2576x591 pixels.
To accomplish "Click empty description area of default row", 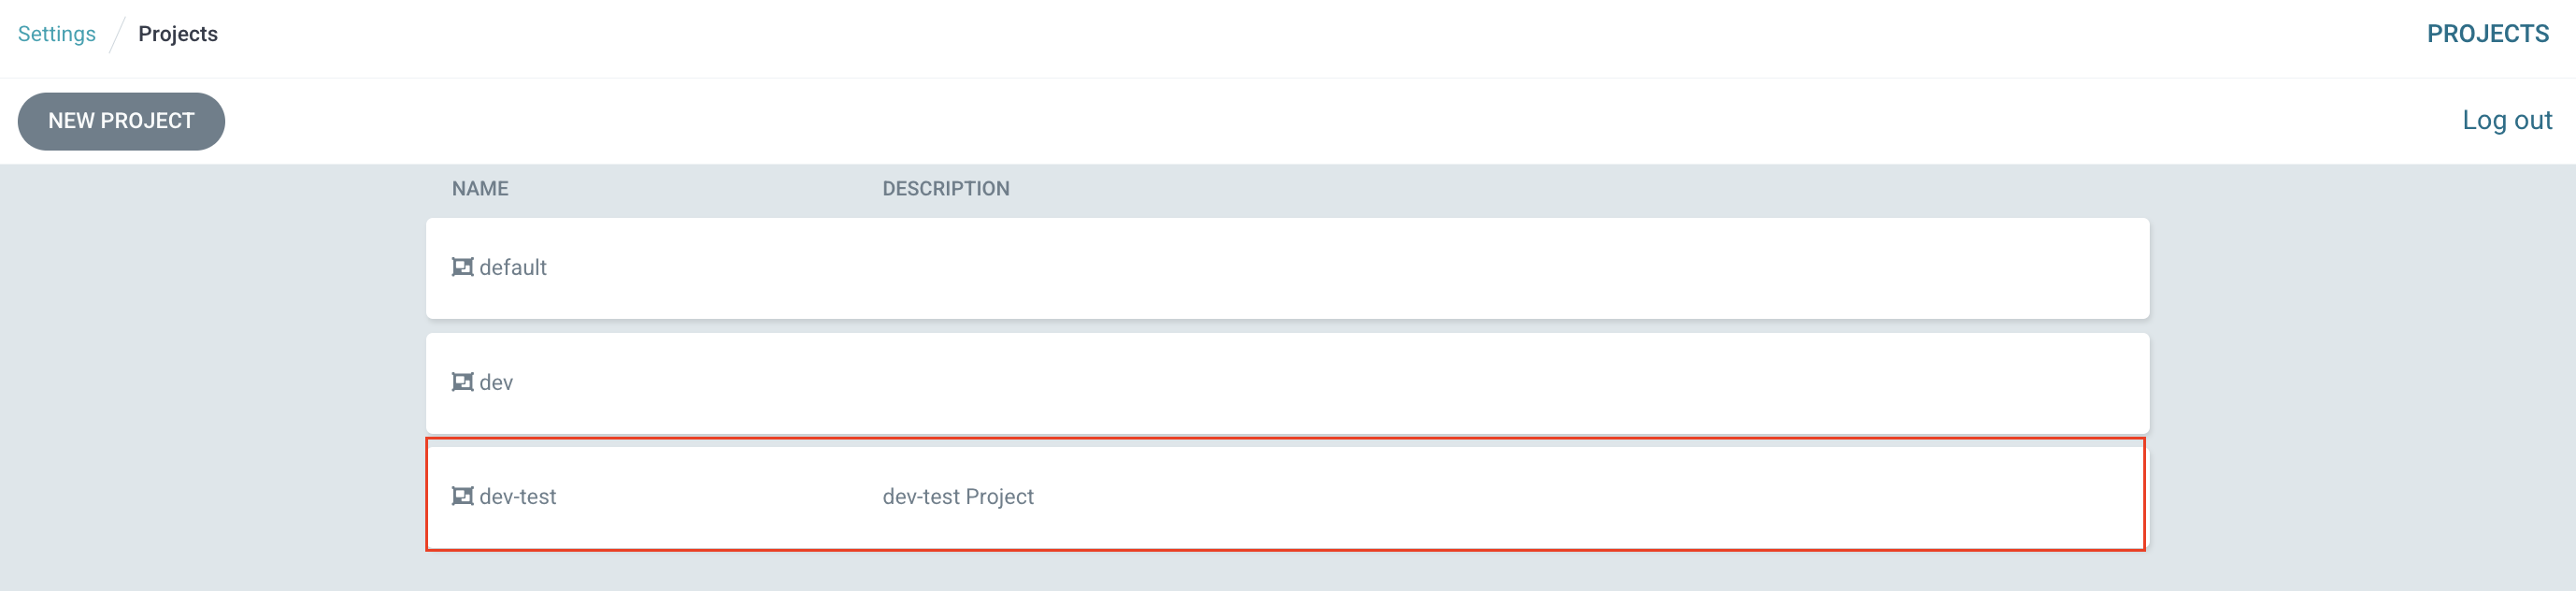I will [1500, 268].
